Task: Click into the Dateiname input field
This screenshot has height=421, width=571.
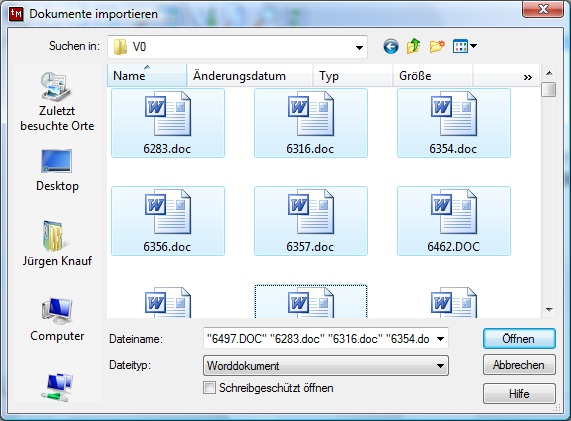Action: click(319, 339)
